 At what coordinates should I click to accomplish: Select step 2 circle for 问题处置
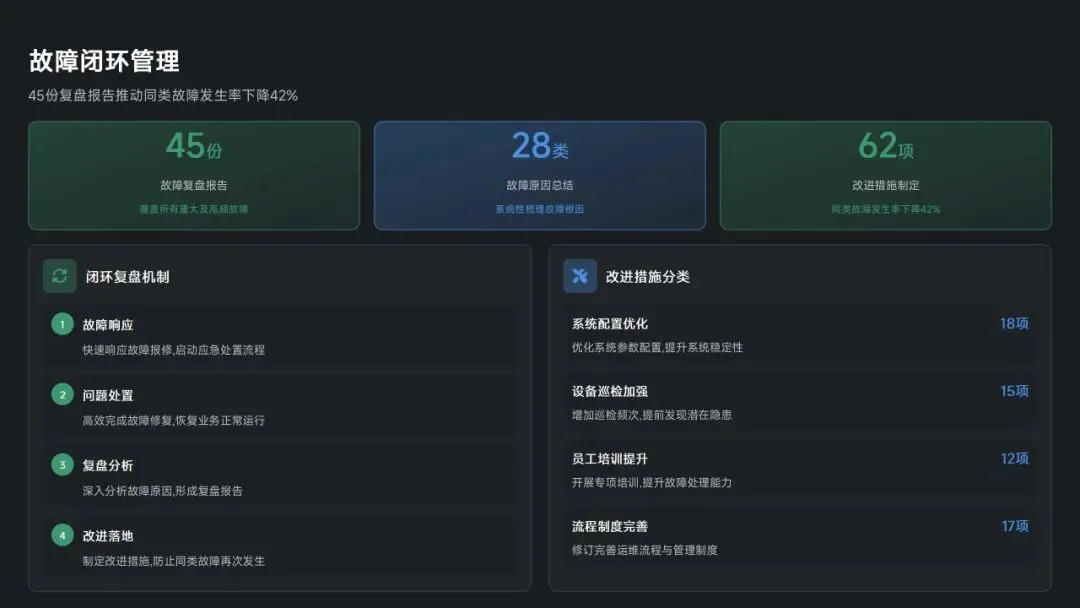pyautogui.click(x=62, y=395)
